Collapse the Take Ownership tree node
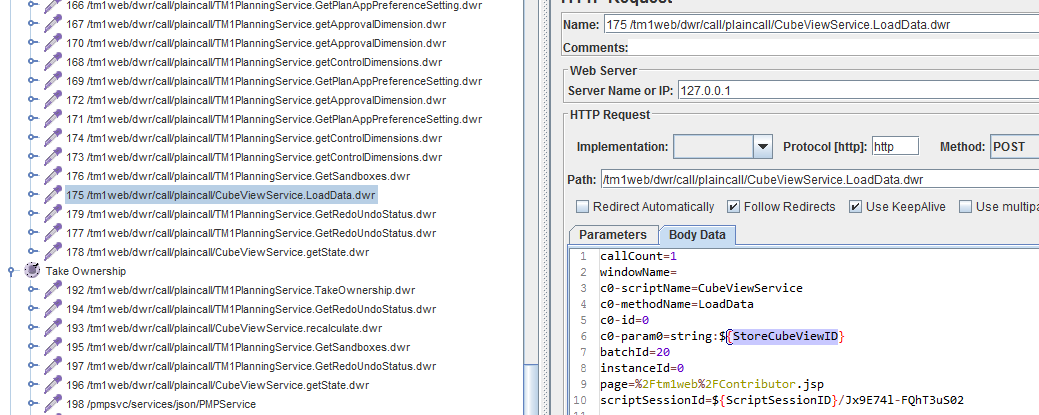This screenshot has width=1039, height=415. click(x=11, y=271)
